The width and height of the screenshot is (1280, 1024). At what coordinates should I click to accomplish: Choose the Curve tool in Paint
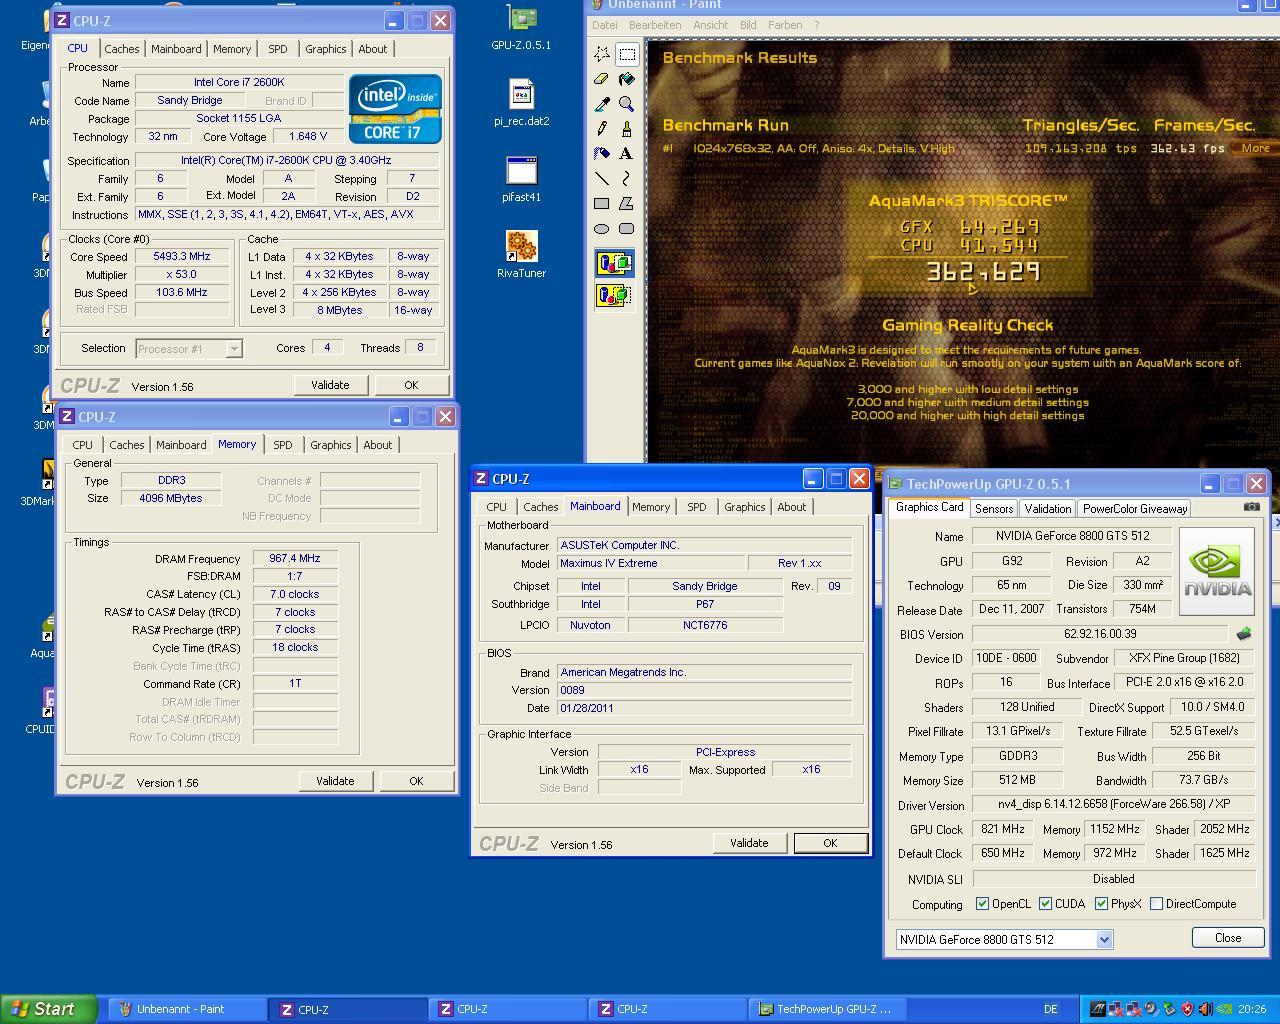627,179
